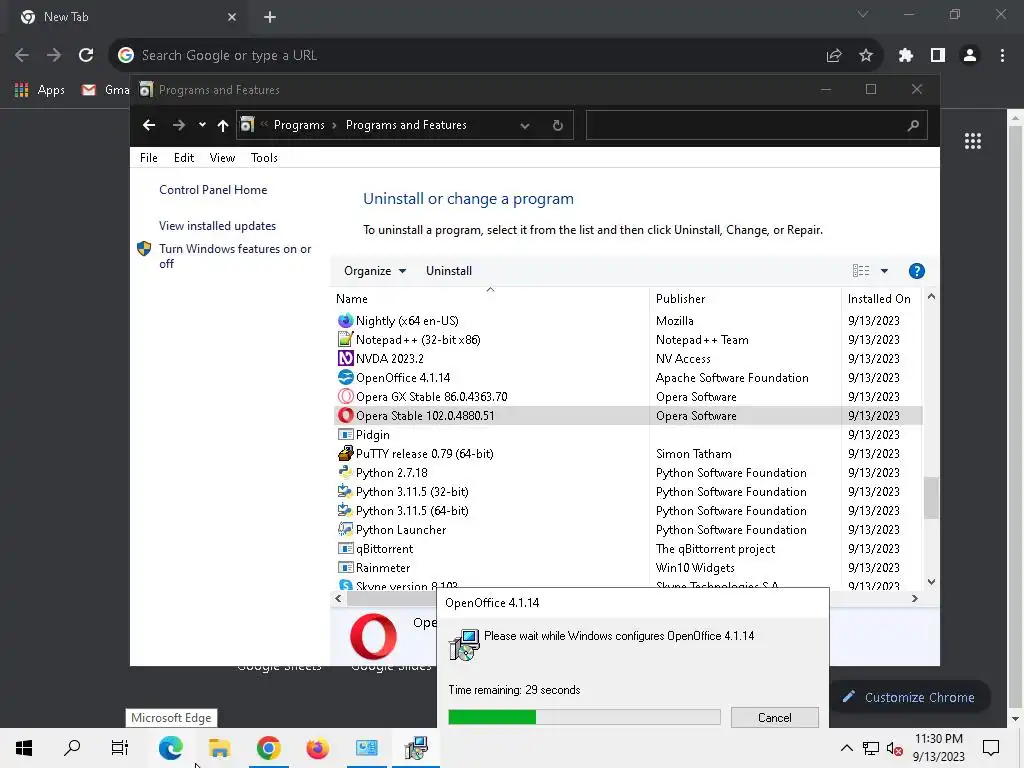Click the Programs and Features search box
Image resolution: width=1024 pixels, height=768 pixels.
click(756, 125)
